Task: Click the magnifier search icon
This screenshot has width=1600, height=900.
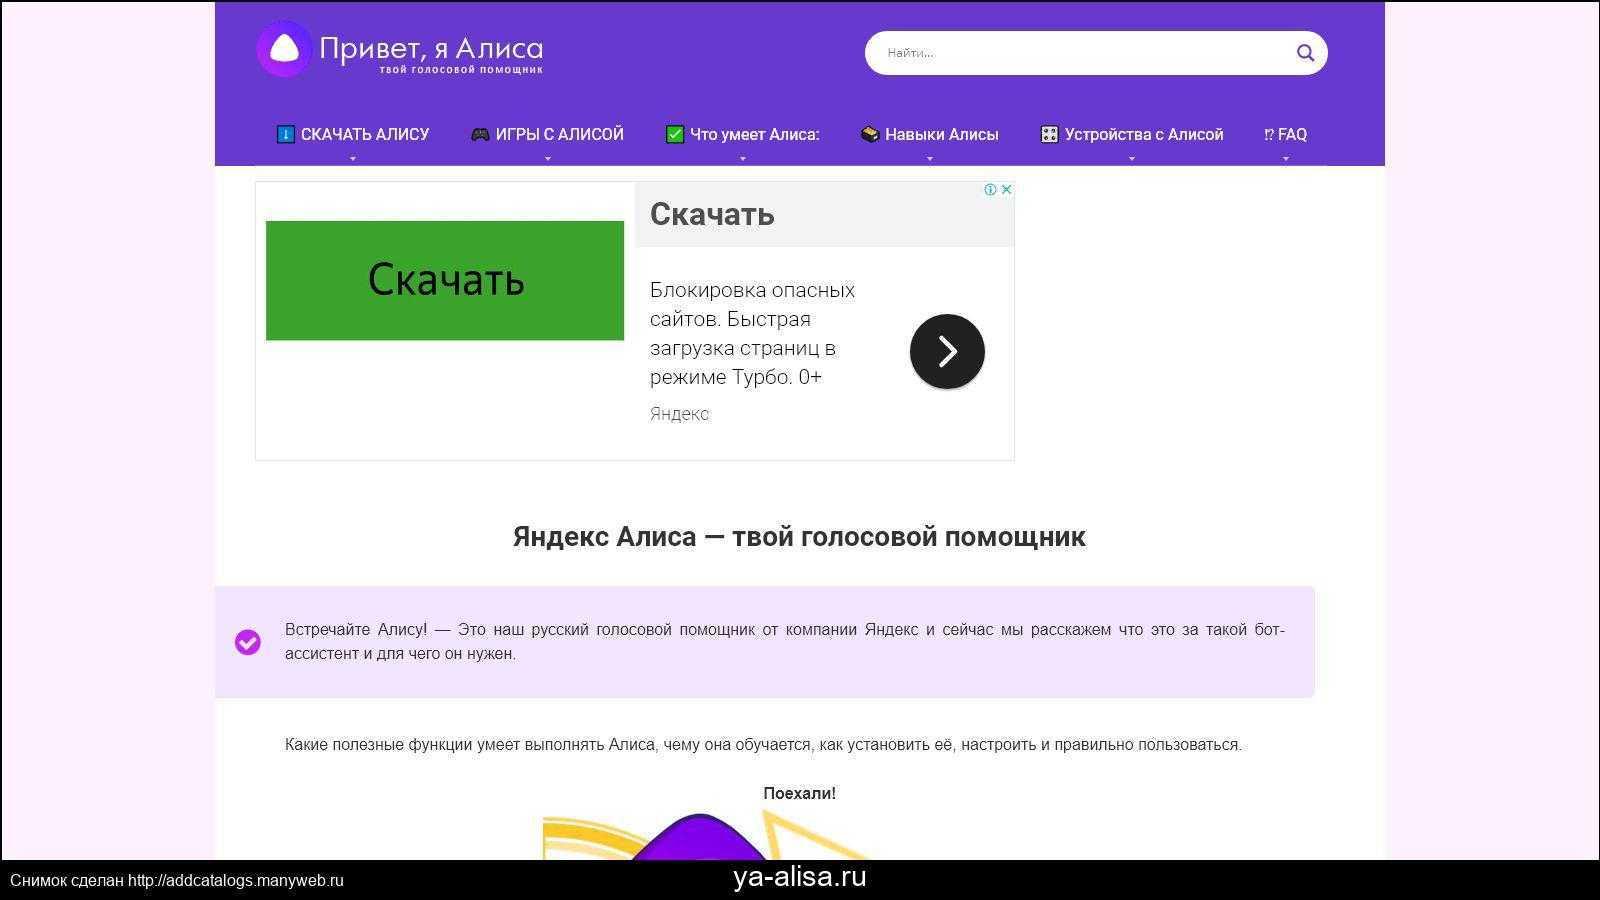Action: (1305, 53)
